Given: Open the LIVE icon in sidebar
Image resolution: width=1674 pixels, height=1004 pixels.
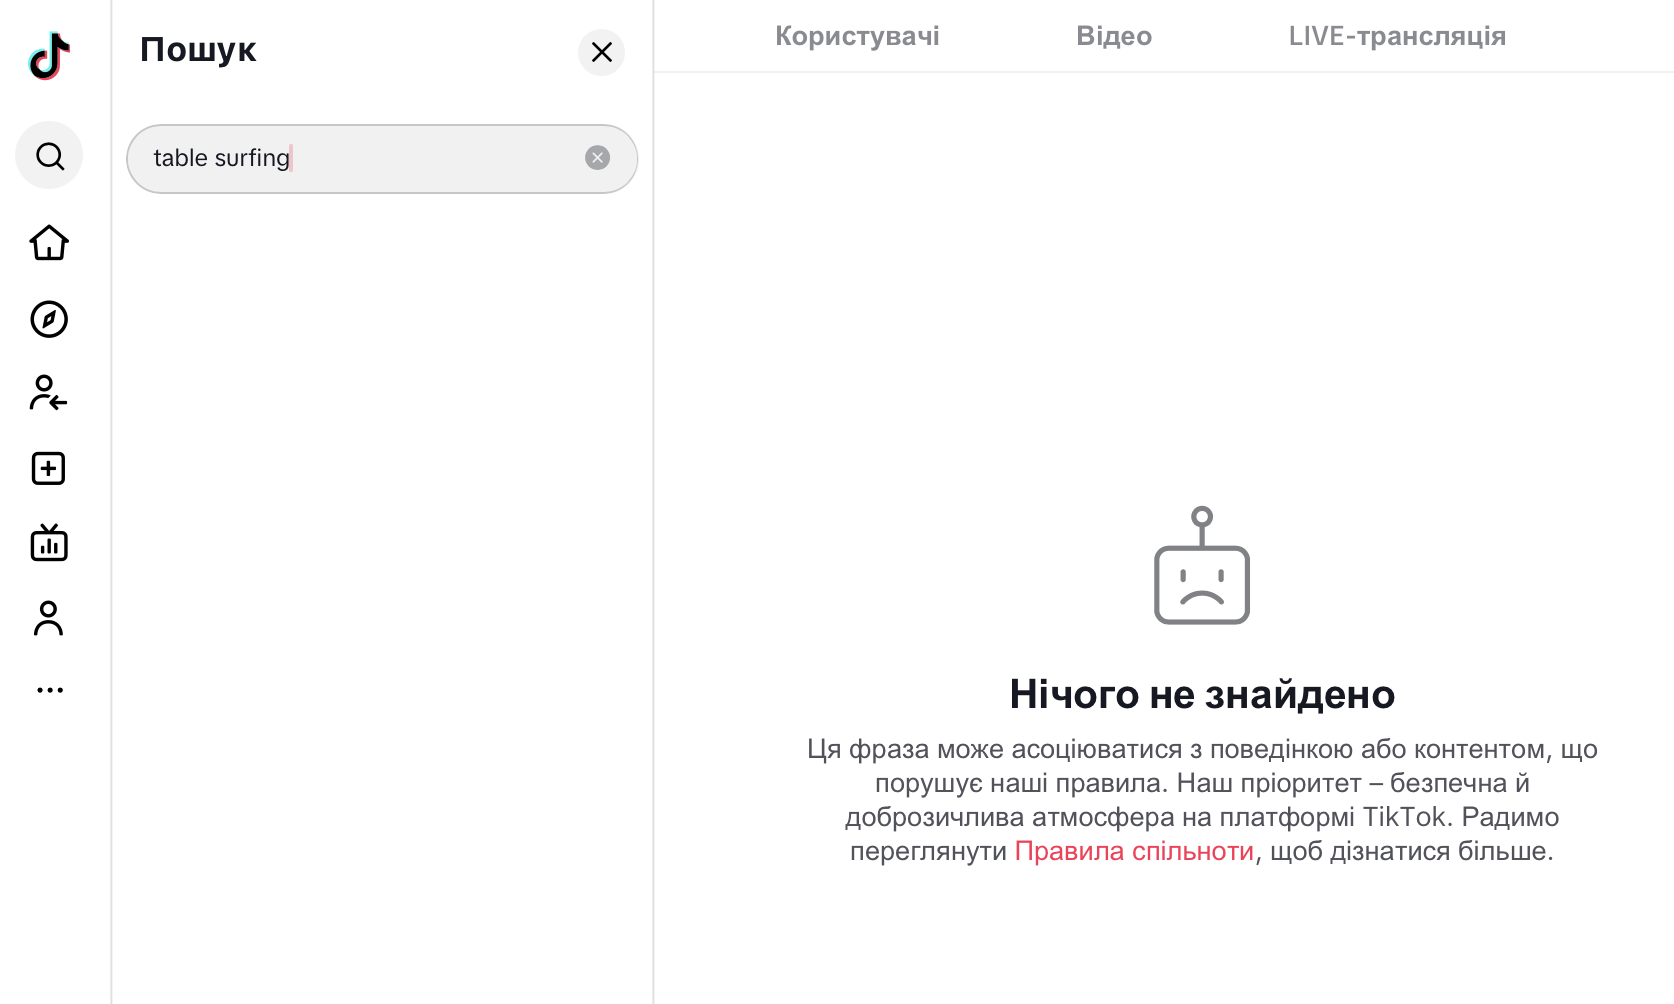Looking at the screenshot, I should point(49,543).
